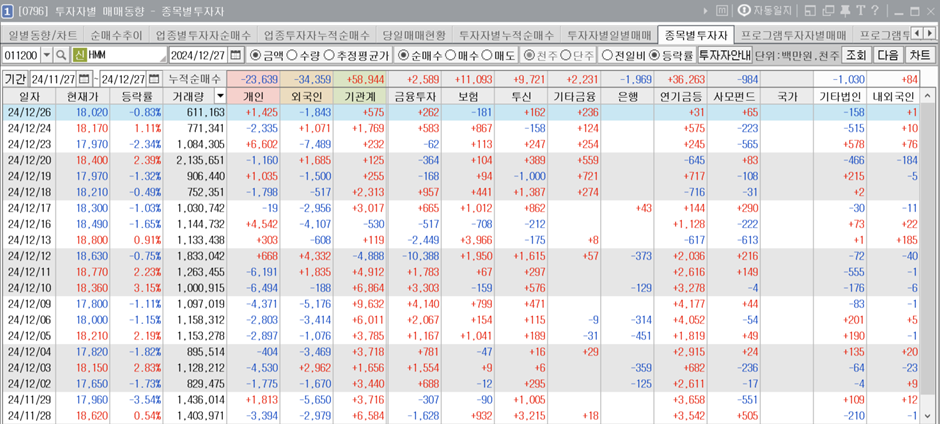Click the 차트 button
940x424 pixels.
(921, 54)
